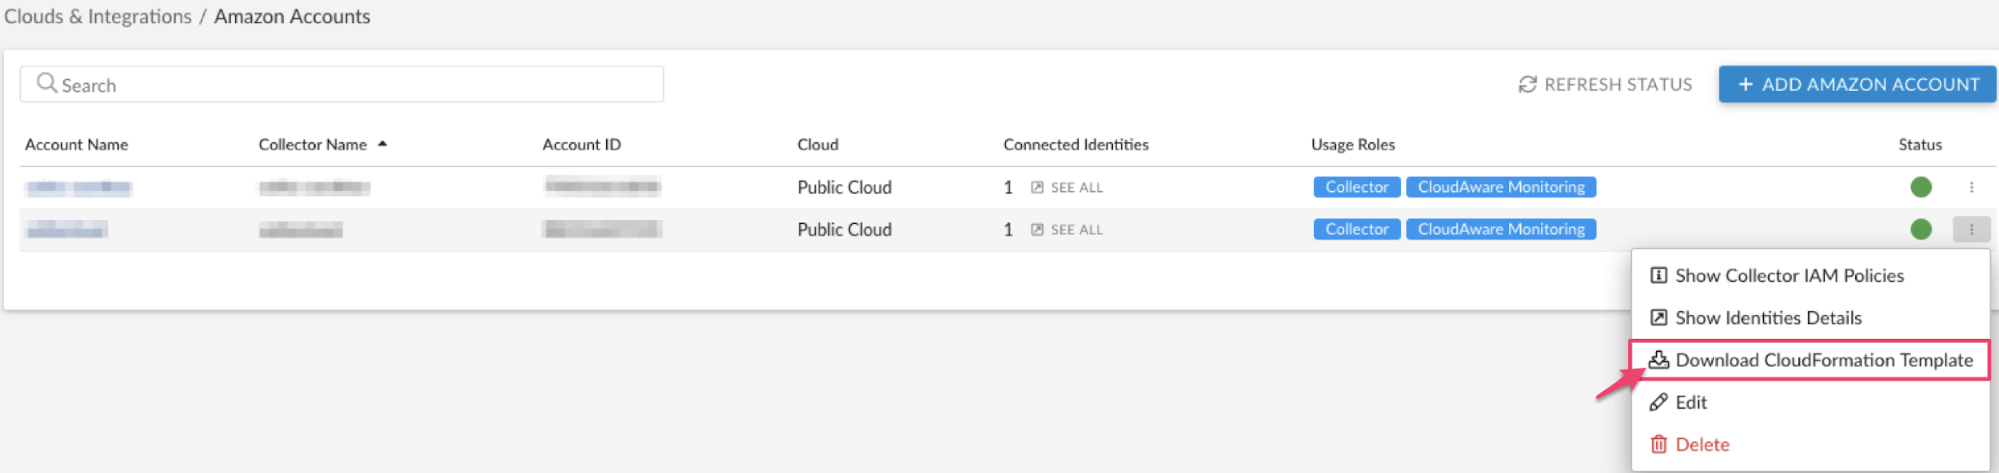Image resolution: width=1999 pixels, height=473 pixels.
Task: Open Clouds & Integrations breadcrumb
Action: tap(98, 17)
